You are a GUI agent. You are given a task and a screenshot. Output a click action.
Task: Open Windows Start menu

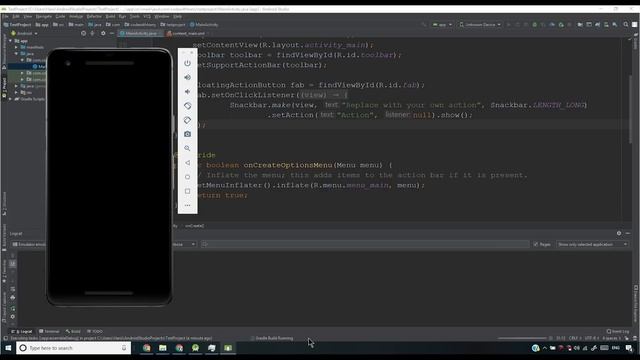8,348
